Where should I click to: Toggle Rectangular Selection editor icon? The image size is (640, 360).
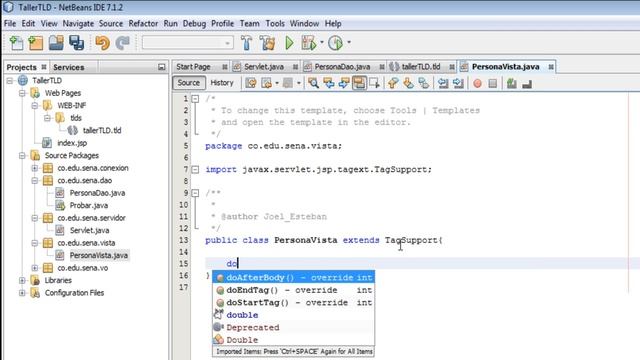[x=374, y=83]
